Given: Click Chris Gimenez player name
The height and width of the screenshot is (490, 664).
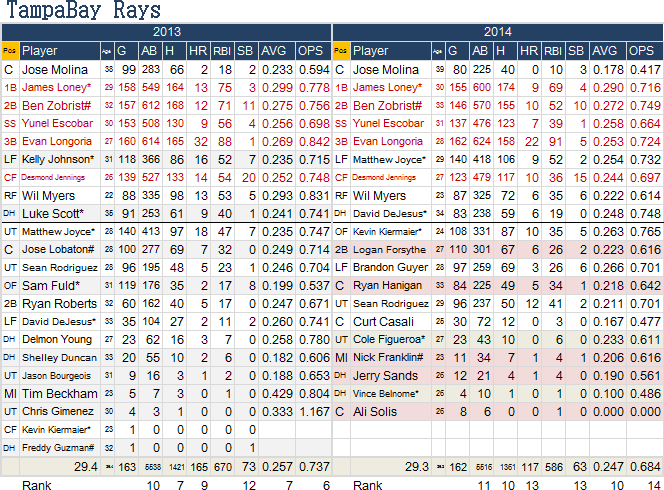Looking at the screenshot, I should (58, 412).
